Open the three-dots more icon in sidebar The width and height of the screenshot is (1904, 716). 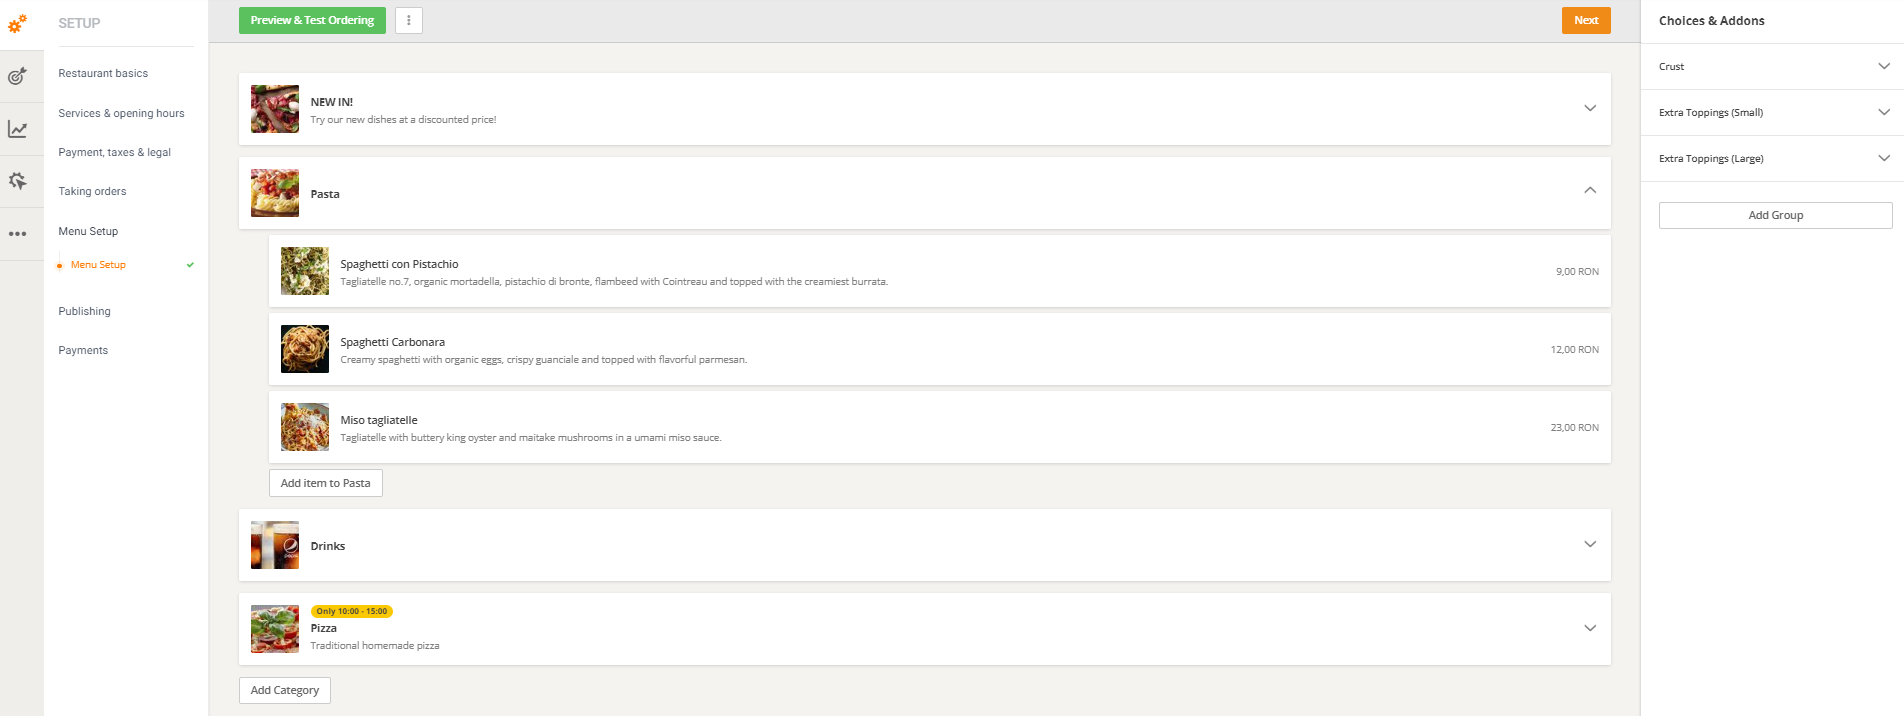(18, 234)
